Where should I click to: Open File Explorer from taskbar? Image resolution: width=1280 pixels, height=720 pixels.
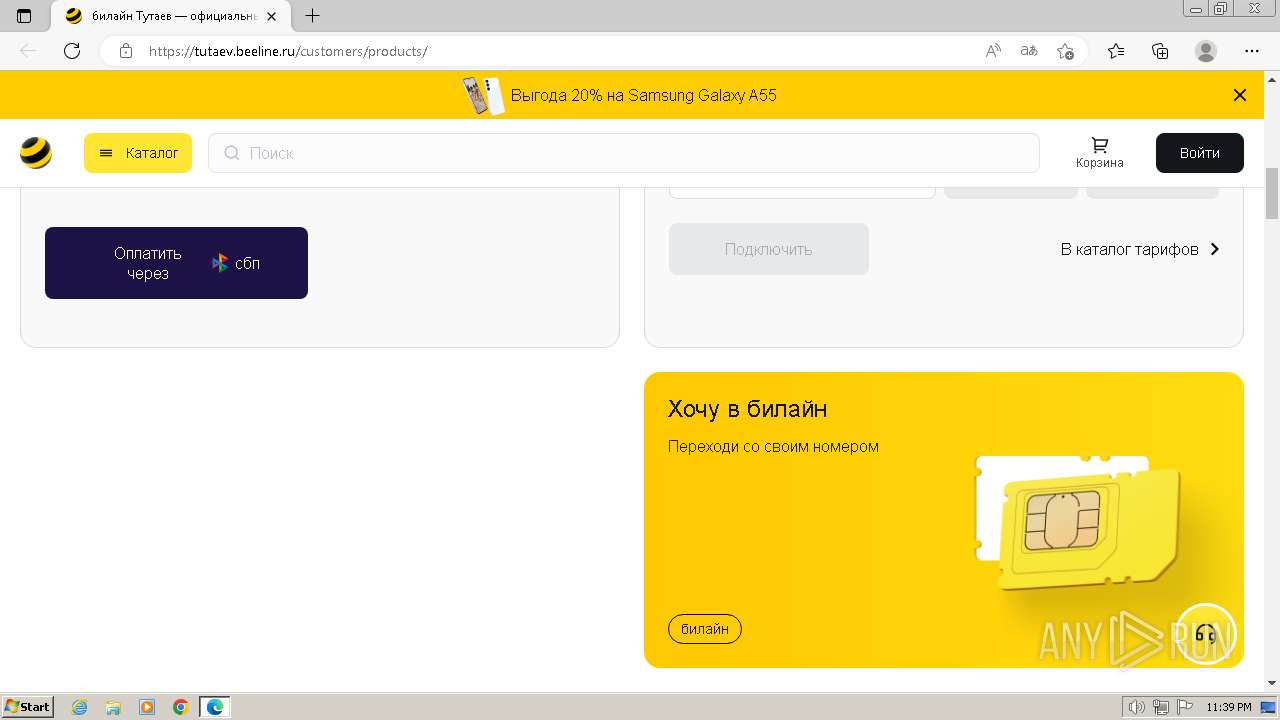[x=113, y=707]
